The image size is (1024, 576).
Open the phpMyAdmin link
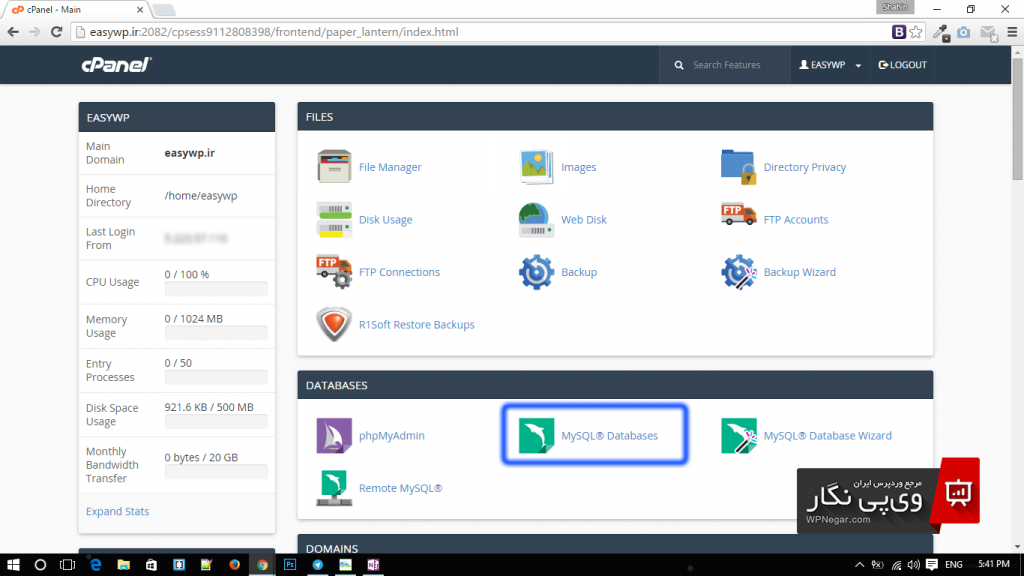tap(391, 436)
